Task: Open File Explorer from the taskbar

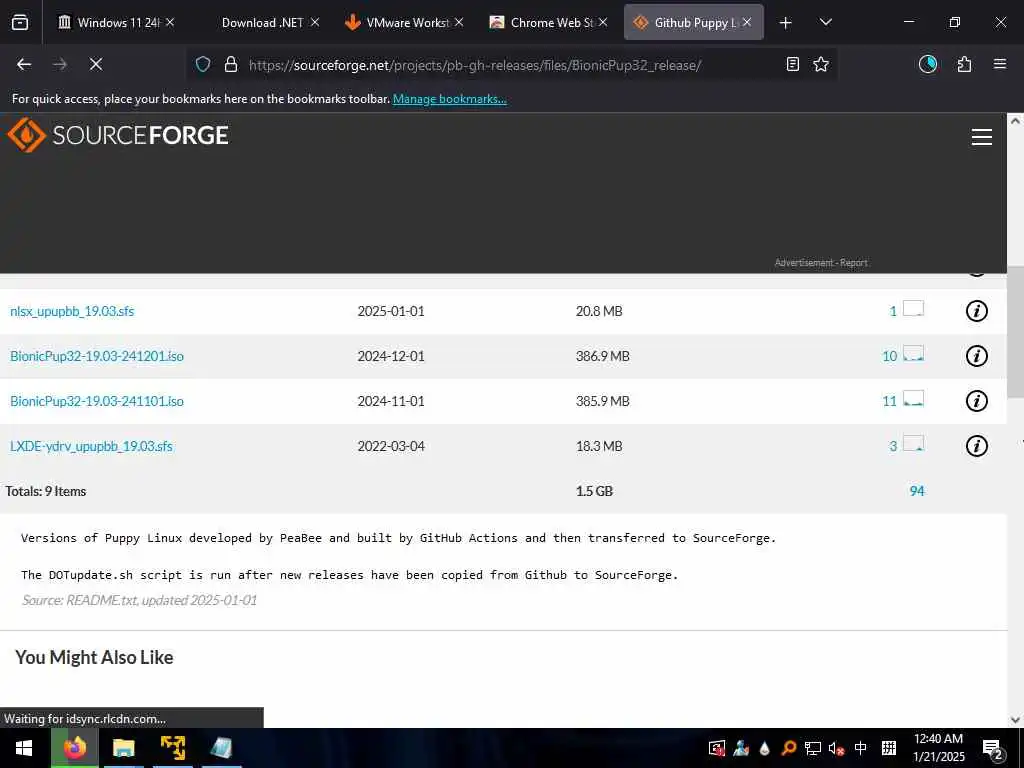Action: 123,748
